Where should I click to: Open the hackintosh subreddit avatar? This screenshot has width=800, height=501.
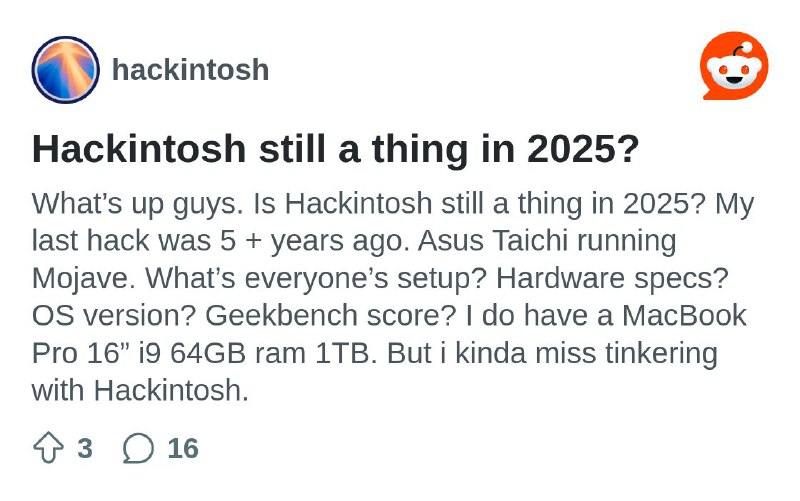pos(66,69)
